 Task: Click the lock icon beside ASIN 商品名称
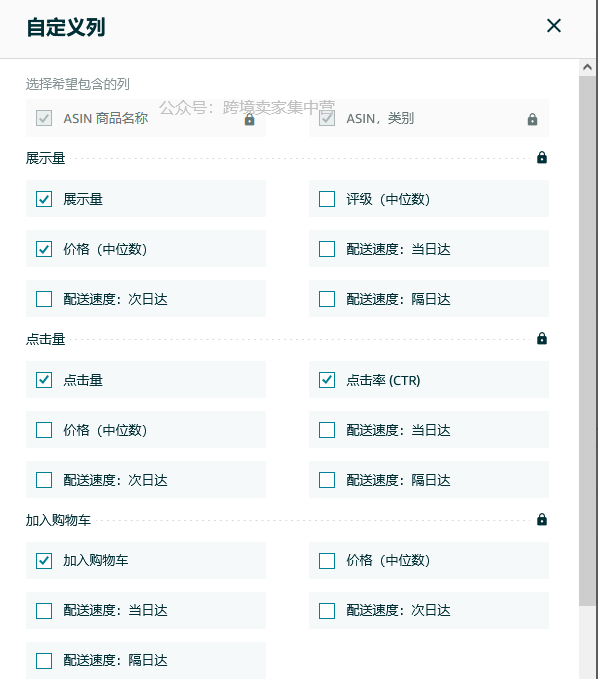point(249,120)
